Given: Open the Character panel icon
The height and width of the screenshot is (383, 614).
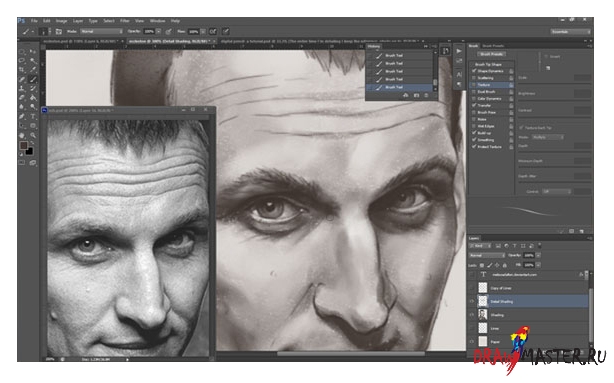Looking at the screenshot, I should 459,74.
